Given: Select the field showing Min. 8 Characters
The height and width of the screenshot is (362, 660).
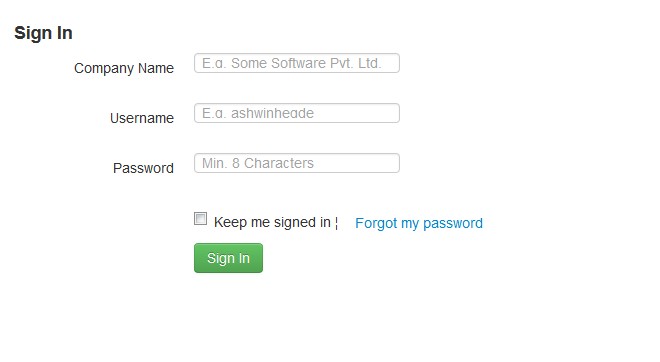Looking at the screenshot, I should [x=297, y=163].
